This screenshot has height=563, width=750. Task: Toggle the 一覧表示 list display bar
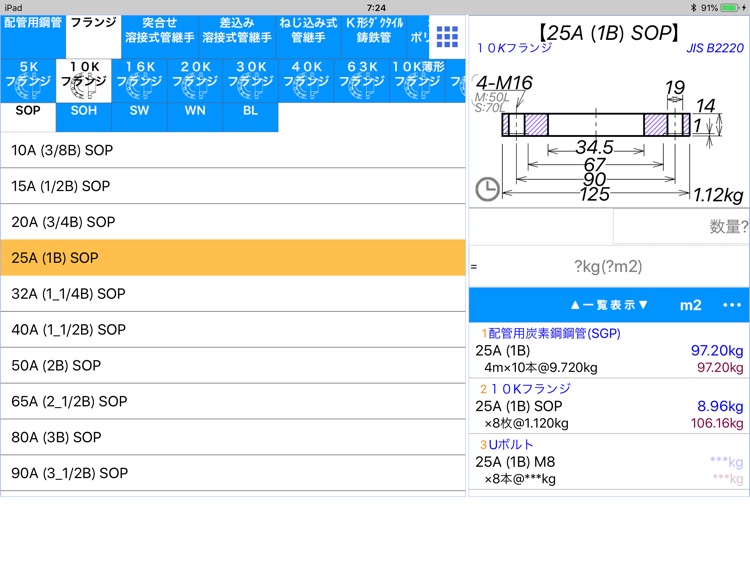click(x=609, y=305)
